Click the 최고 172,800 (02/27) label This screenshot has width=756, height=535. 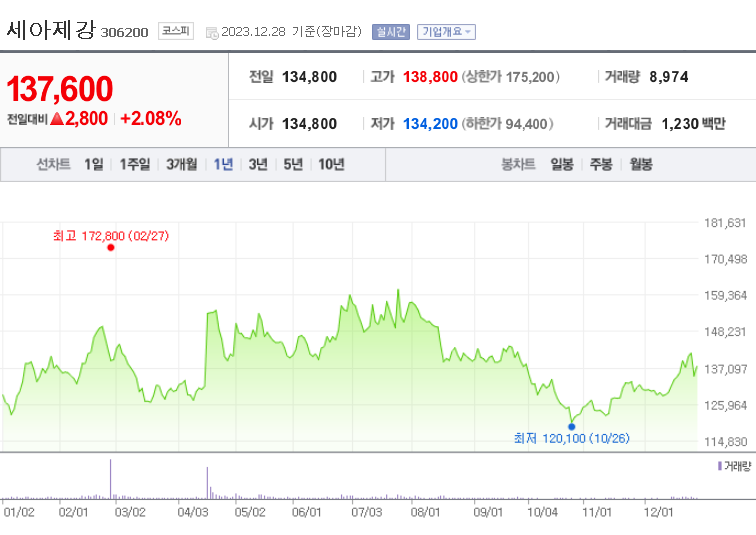tap(111, 236)
